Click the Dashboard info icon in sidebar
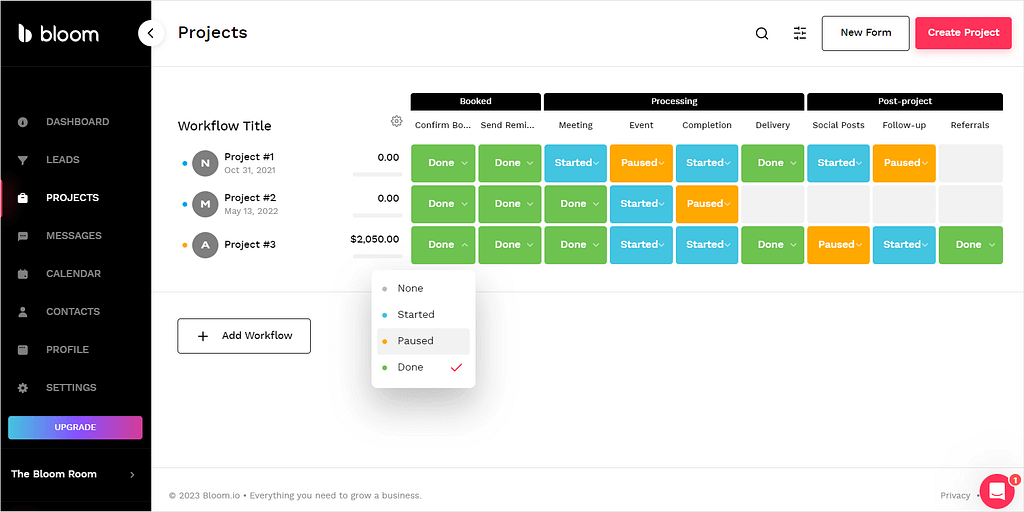The image size is (1024, 512). tap(23, 122)
